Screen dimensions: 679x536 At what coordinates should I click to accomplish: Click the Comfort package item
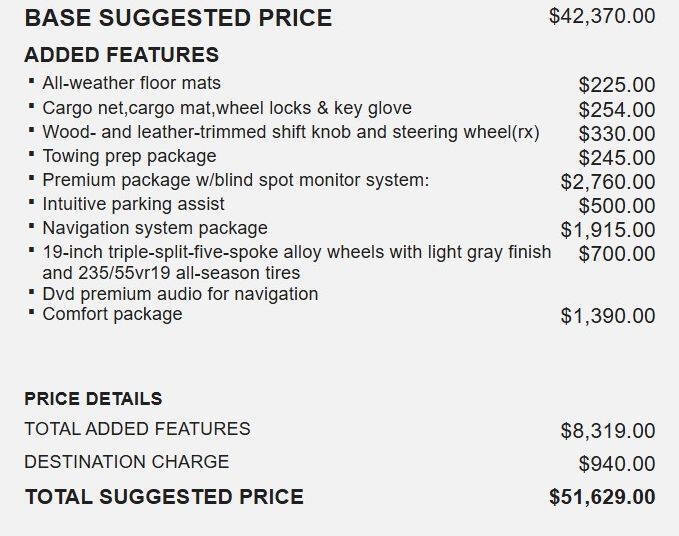(x=112, y=314)
